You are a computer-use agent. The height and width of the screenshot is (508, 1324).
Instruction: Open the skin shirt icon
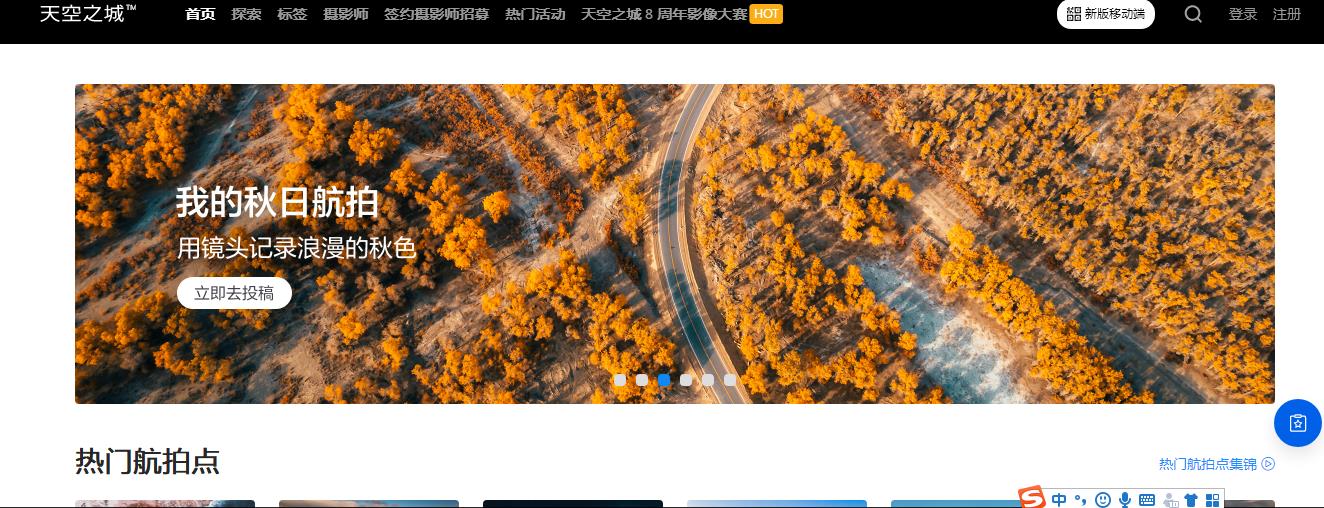click(x=1191, y=500)
